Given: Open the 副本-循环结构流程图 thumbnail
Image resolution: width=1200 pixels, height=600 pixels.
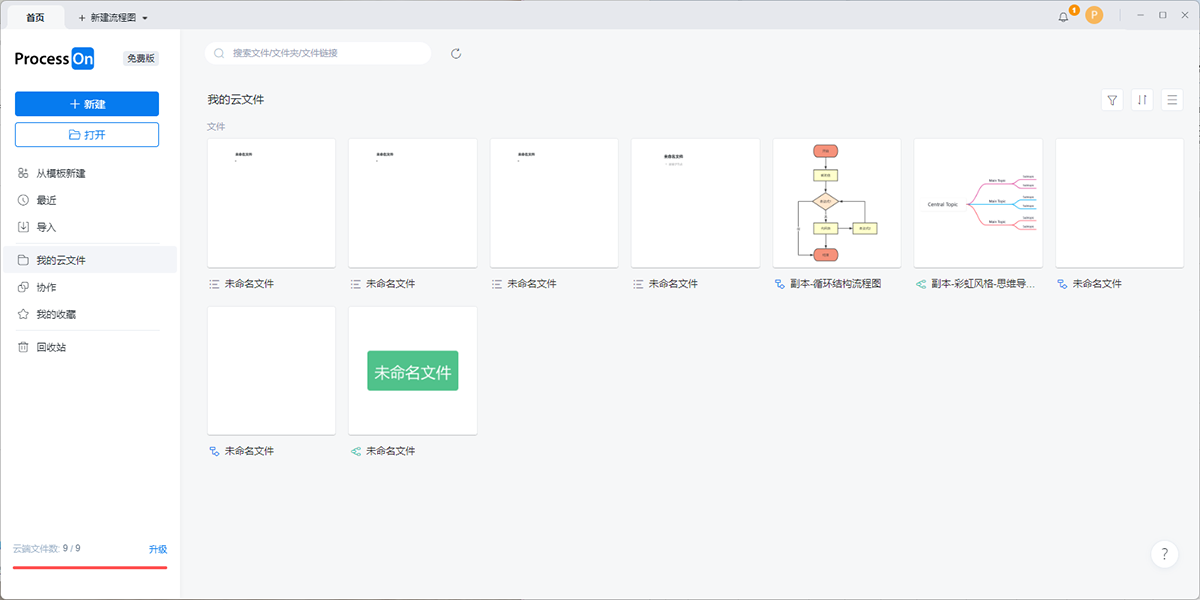Looking at the screenshot, I should tap(836, 203).
